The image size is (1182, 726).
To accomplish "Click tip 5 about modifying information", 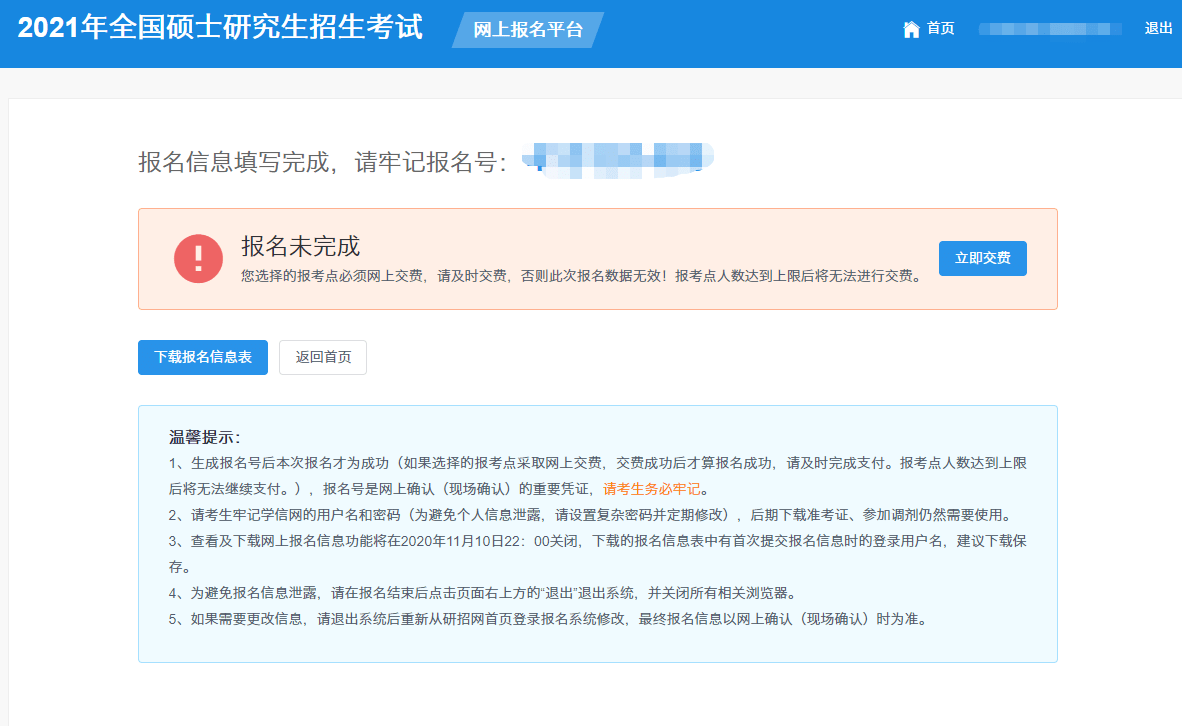I will (550, 619).
